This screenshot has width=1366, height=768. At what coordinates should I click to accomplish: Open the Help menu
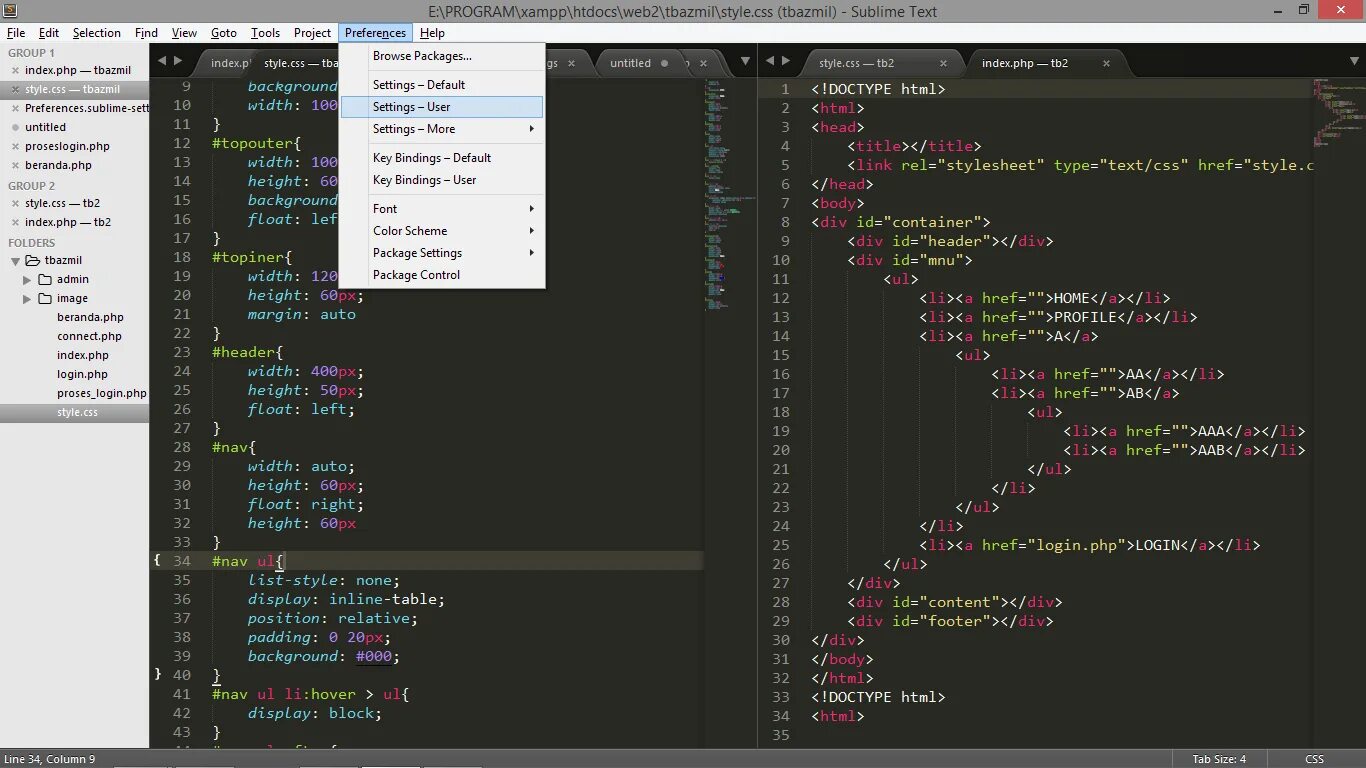click(433, 33)
